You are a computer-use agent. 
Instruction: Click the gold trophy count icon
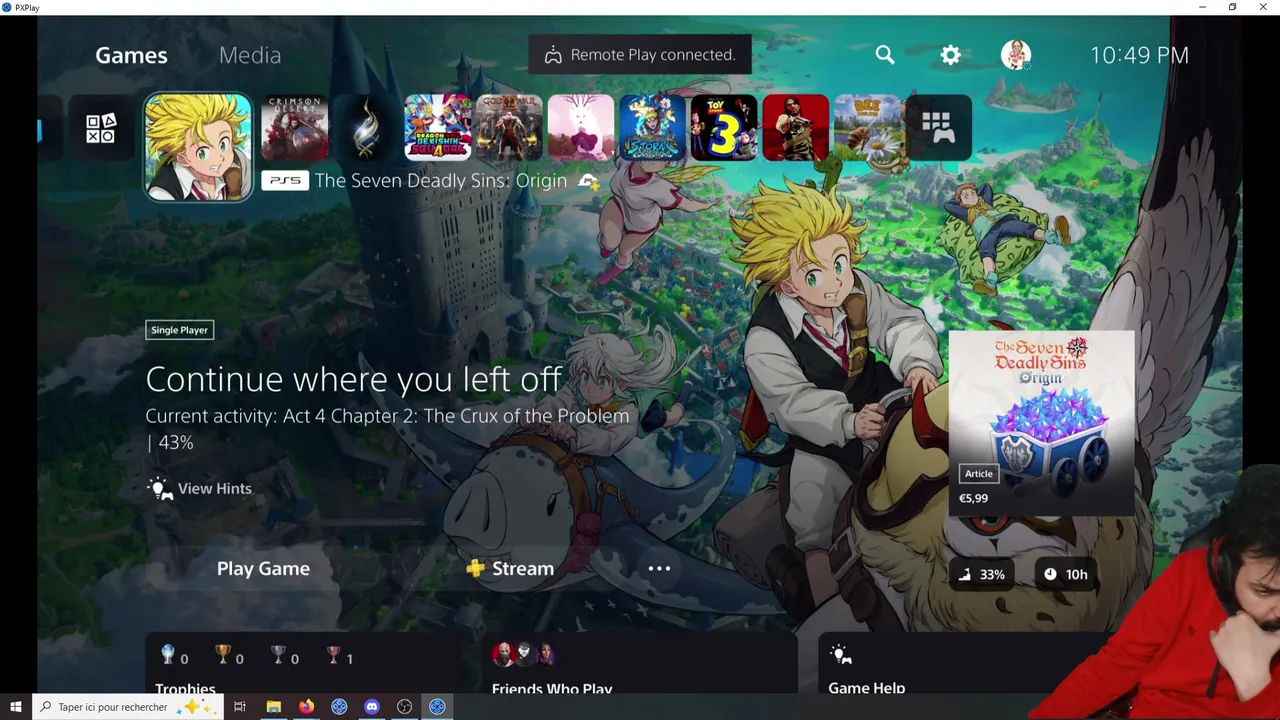click(223, 655)
